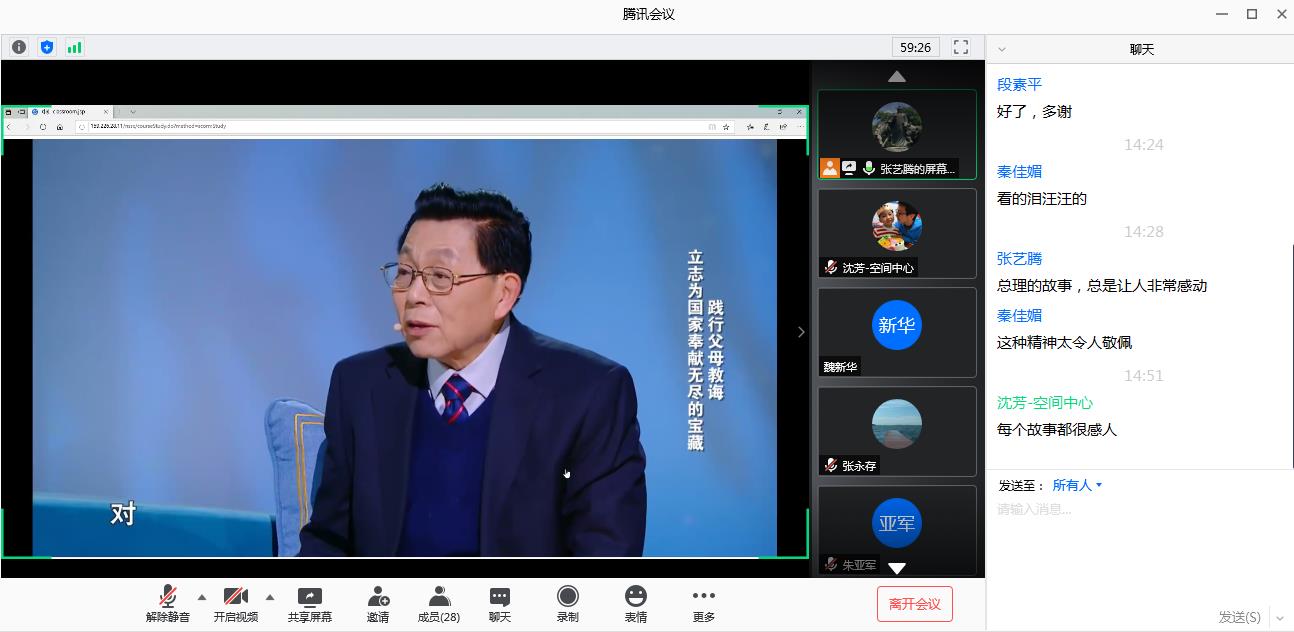Unmute microphone via 解除静音
The height and width of the screenshot is (632, 1294).
click(168, 604)
